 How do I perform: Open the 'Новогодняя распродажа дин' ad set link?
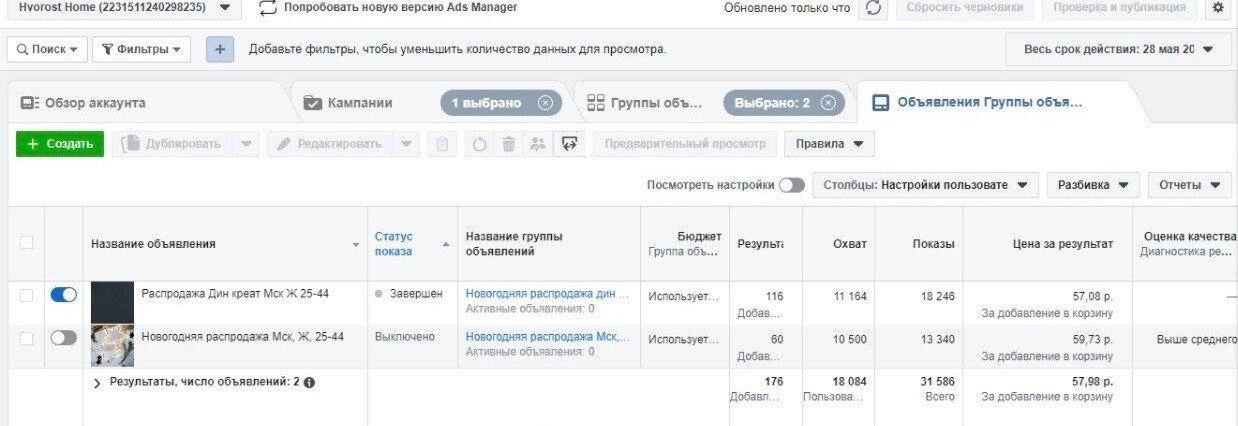point(547,294)
